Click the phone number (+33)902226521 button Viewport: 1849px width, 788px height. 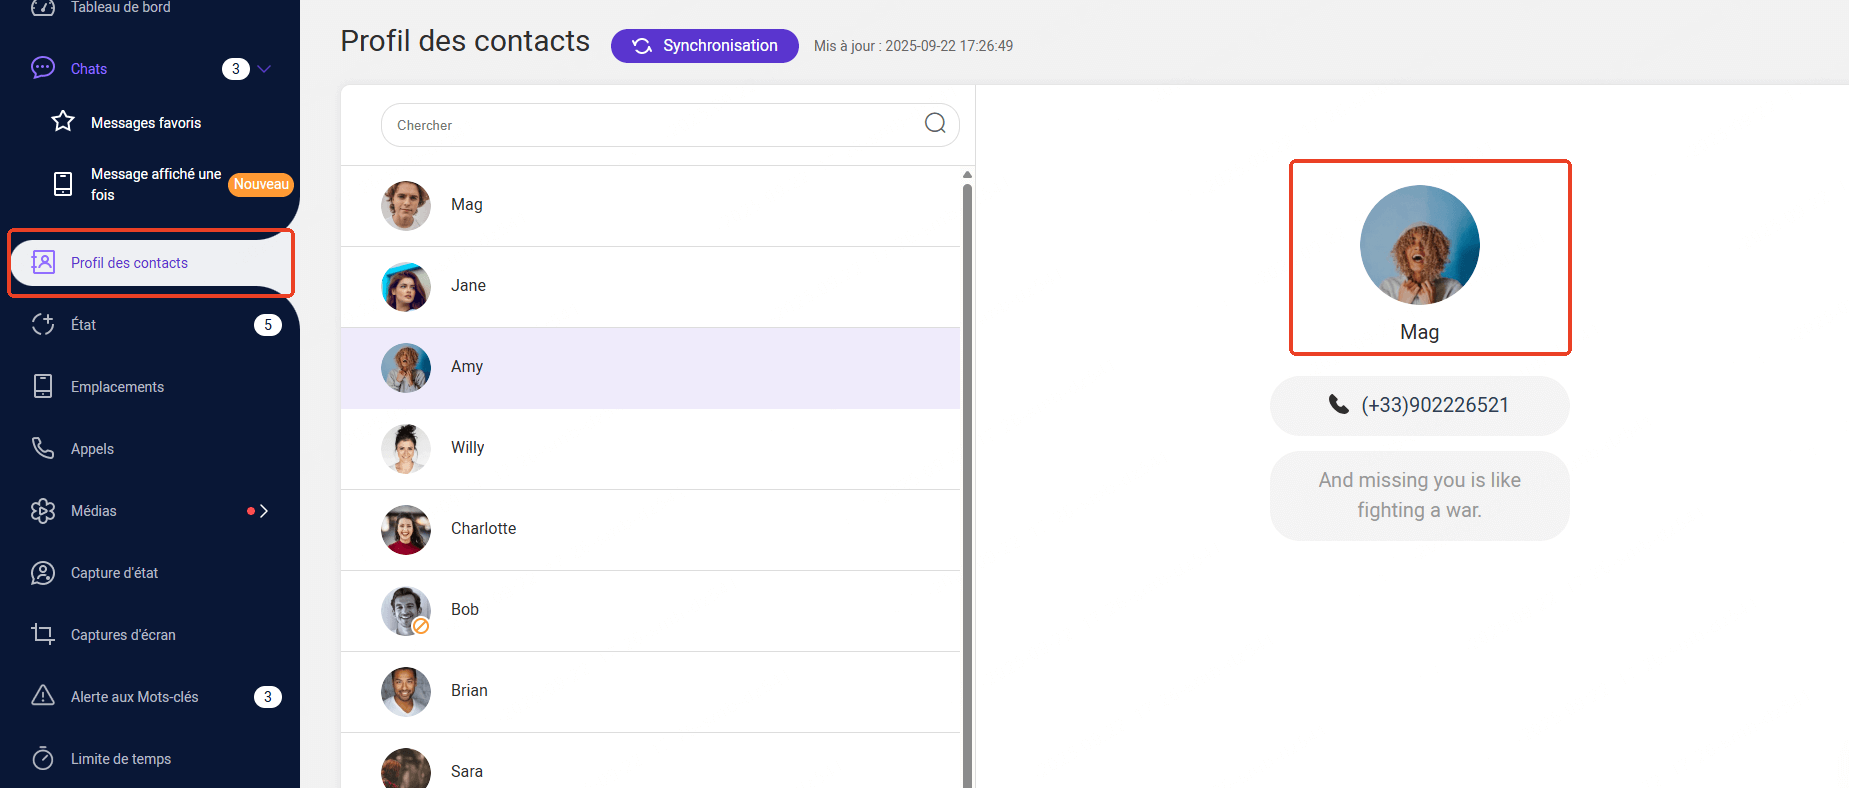pyautogui.click(x=1419, y=405)
